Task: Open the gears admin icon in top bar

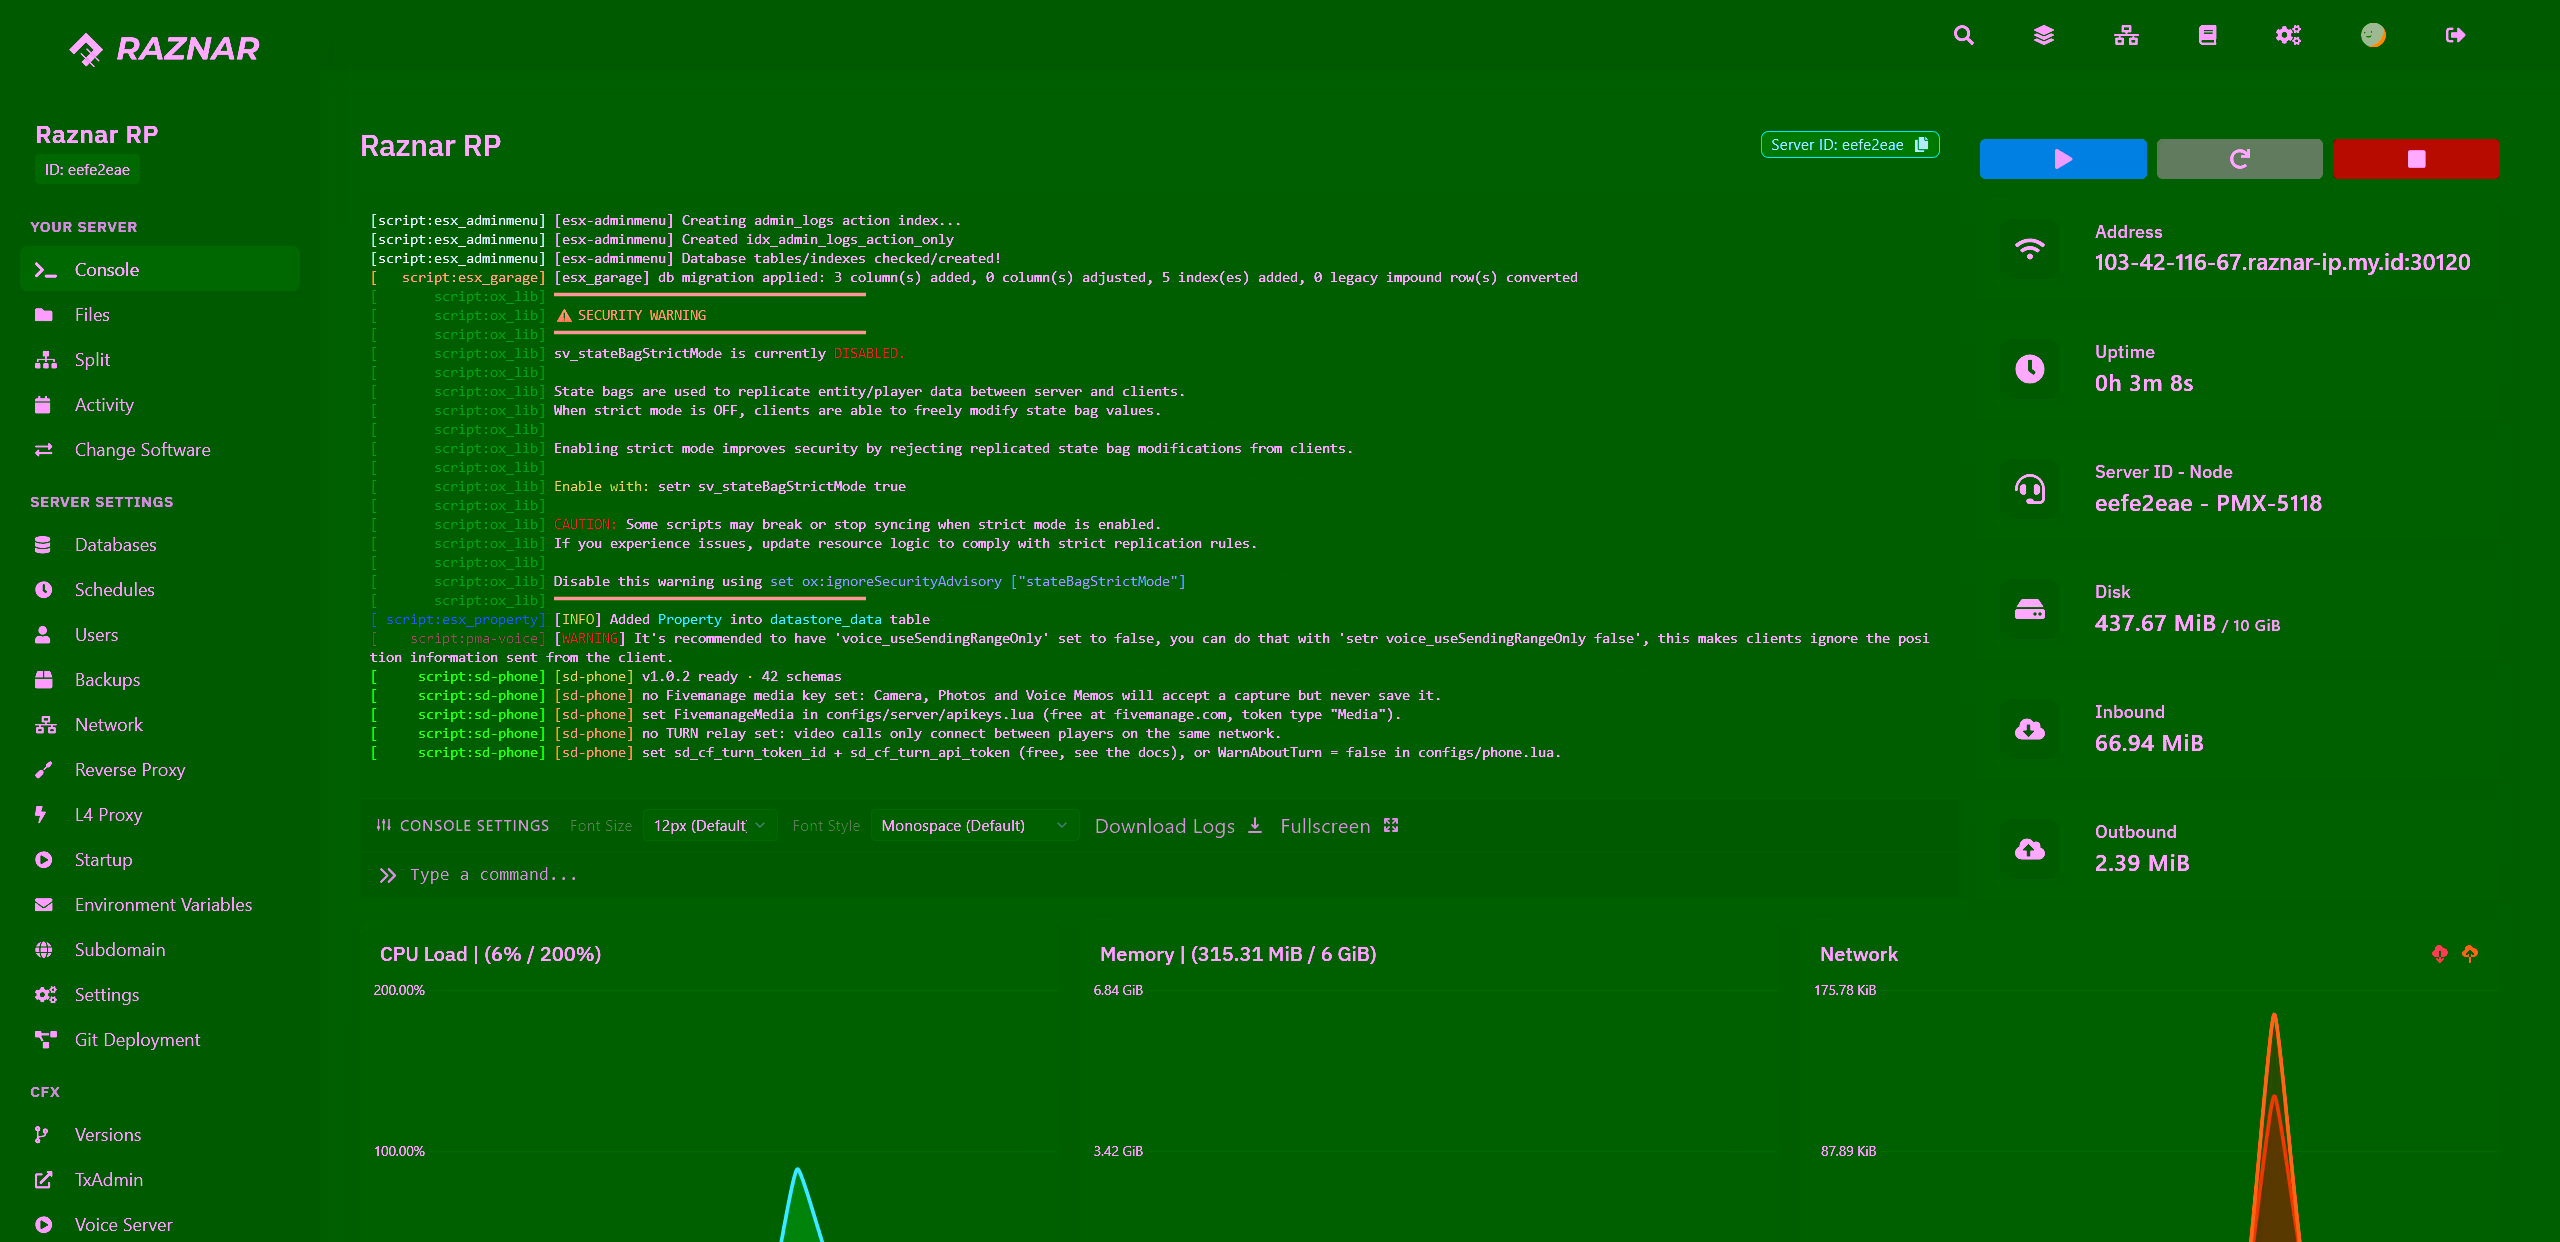Action: point(2288,36)
